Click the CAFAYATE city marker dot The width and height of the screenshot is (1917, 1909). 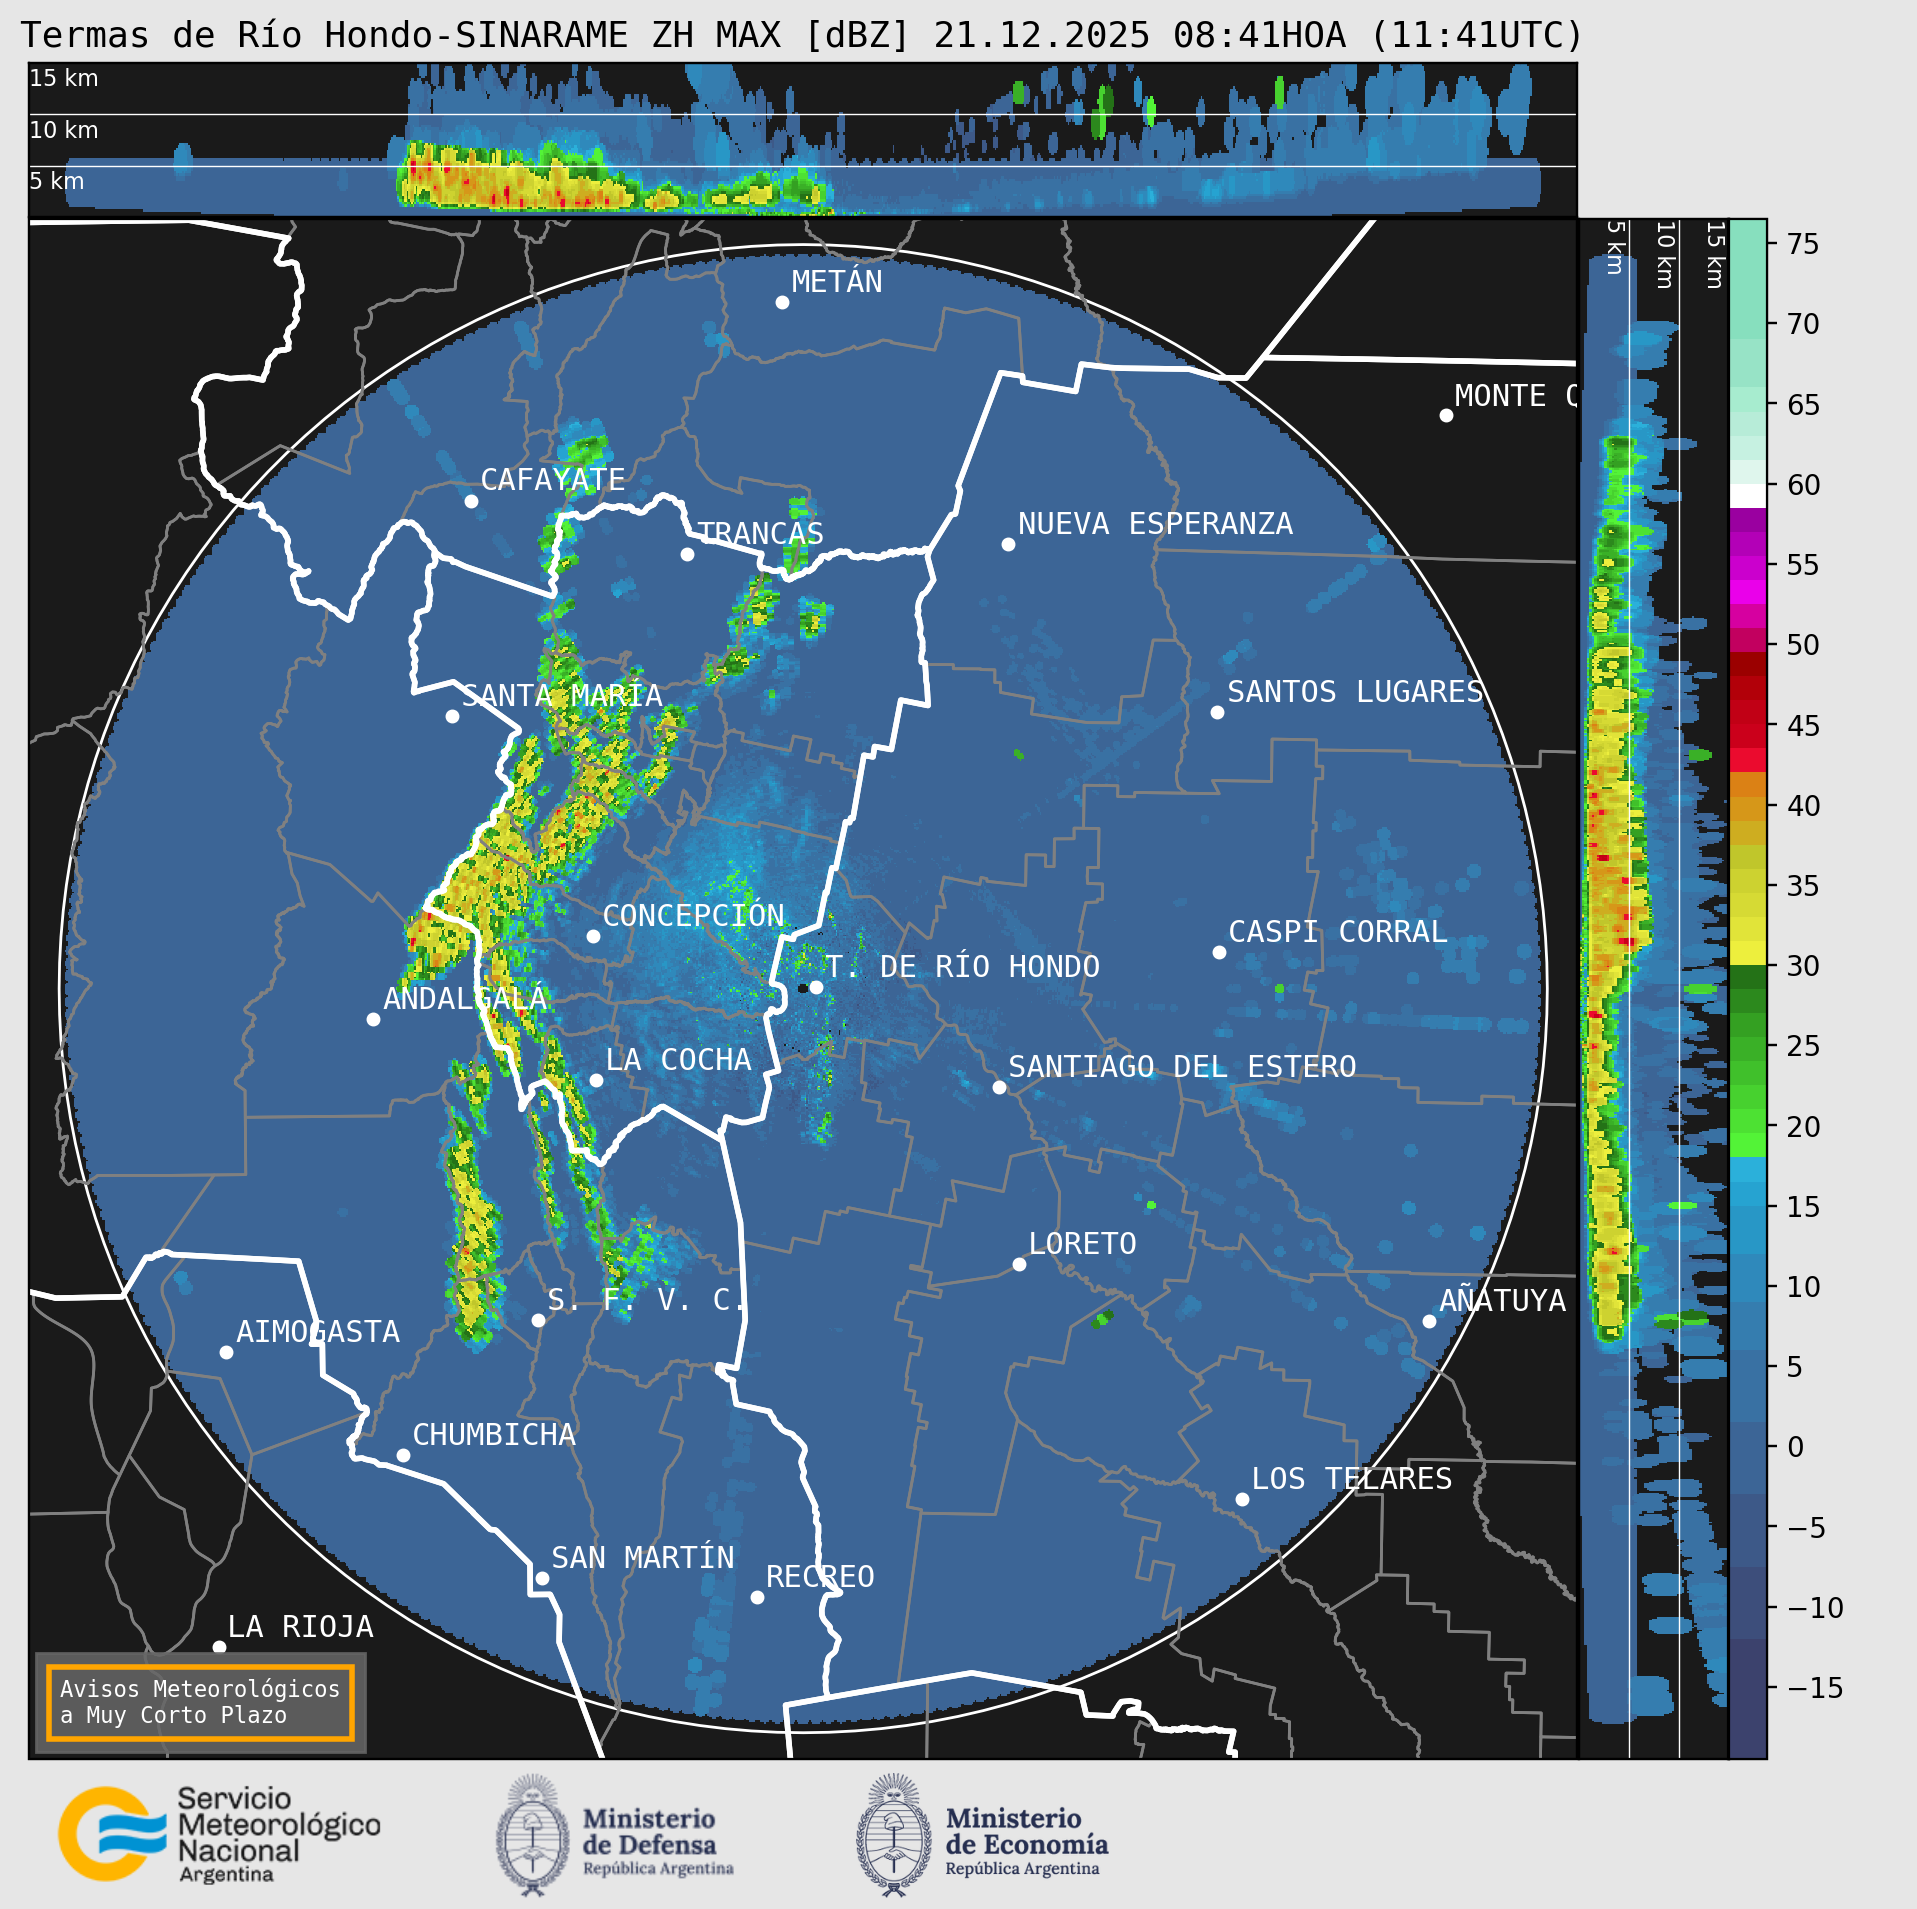click(471, 501)
